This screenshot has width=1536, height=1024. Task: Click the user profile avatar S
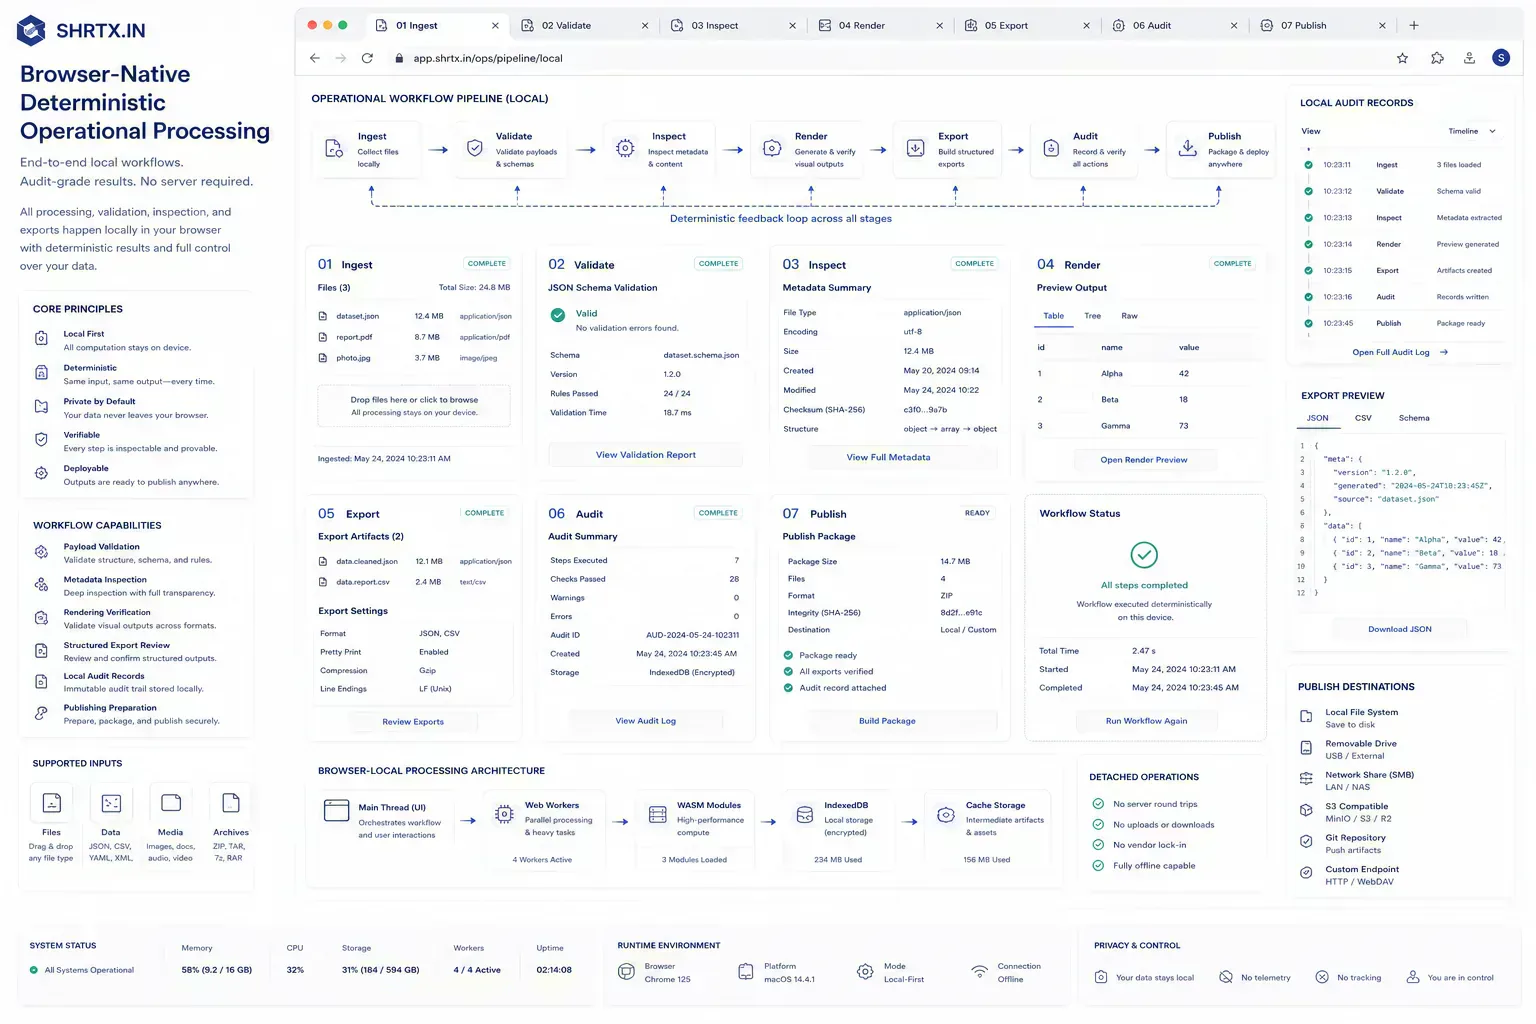(x=1501, y=58)
